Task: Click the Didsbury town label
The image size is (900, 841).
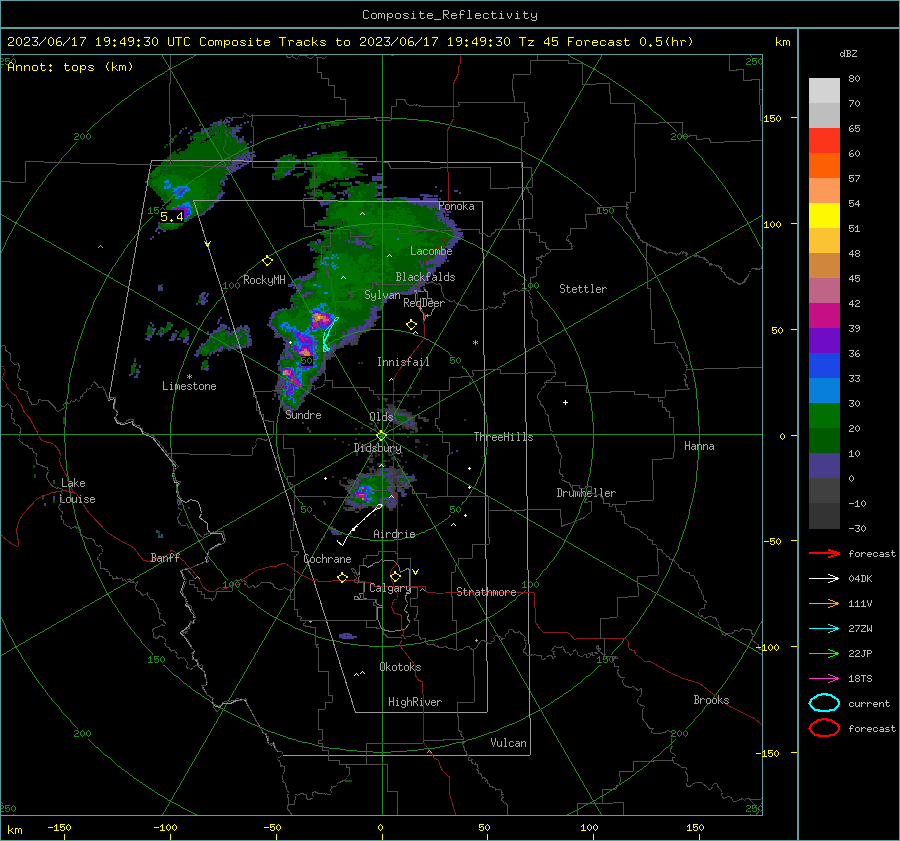Action: click(x=377, y=448)
